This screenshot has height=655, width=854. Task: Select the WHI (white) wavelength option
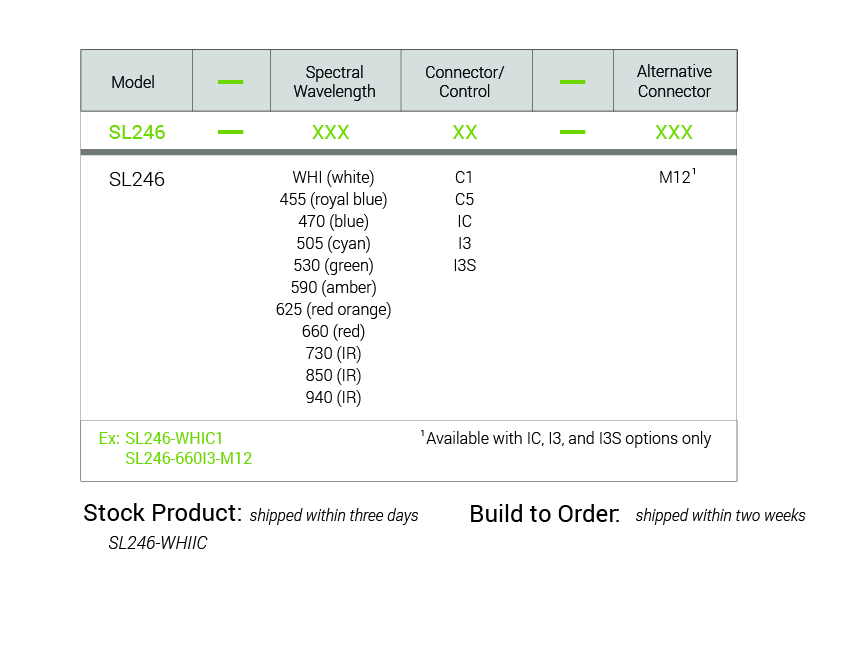[333, 178]
